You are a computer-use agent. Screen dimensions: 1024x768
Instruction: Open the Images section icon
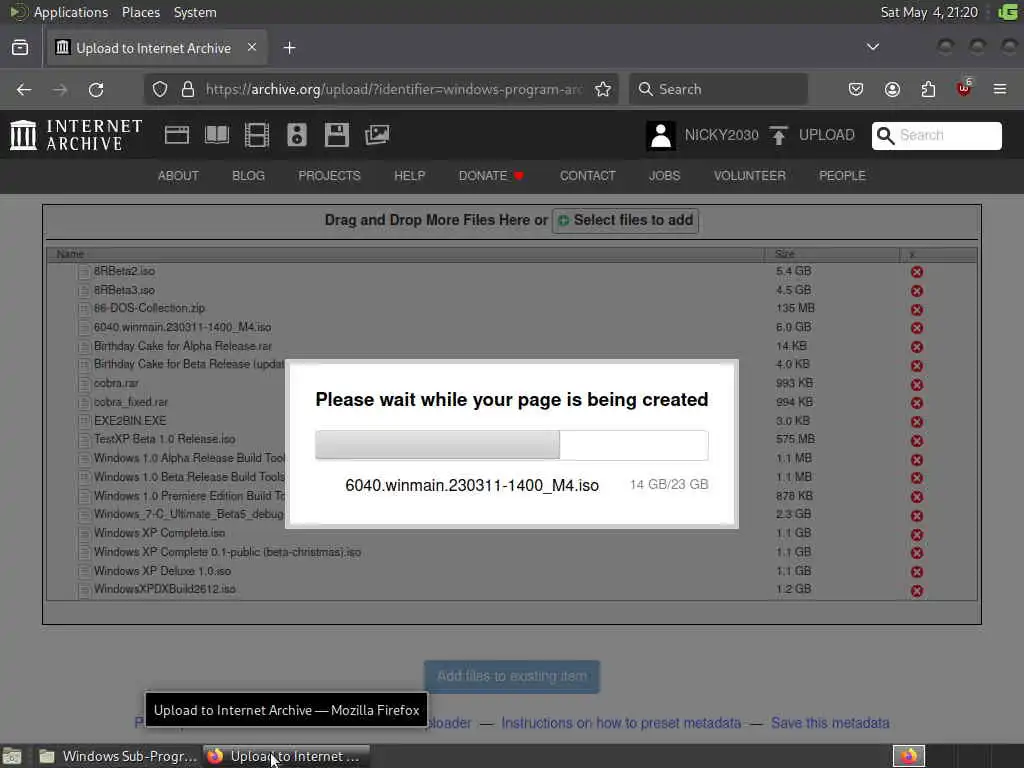pyautogui.click(x=377, y=135)
